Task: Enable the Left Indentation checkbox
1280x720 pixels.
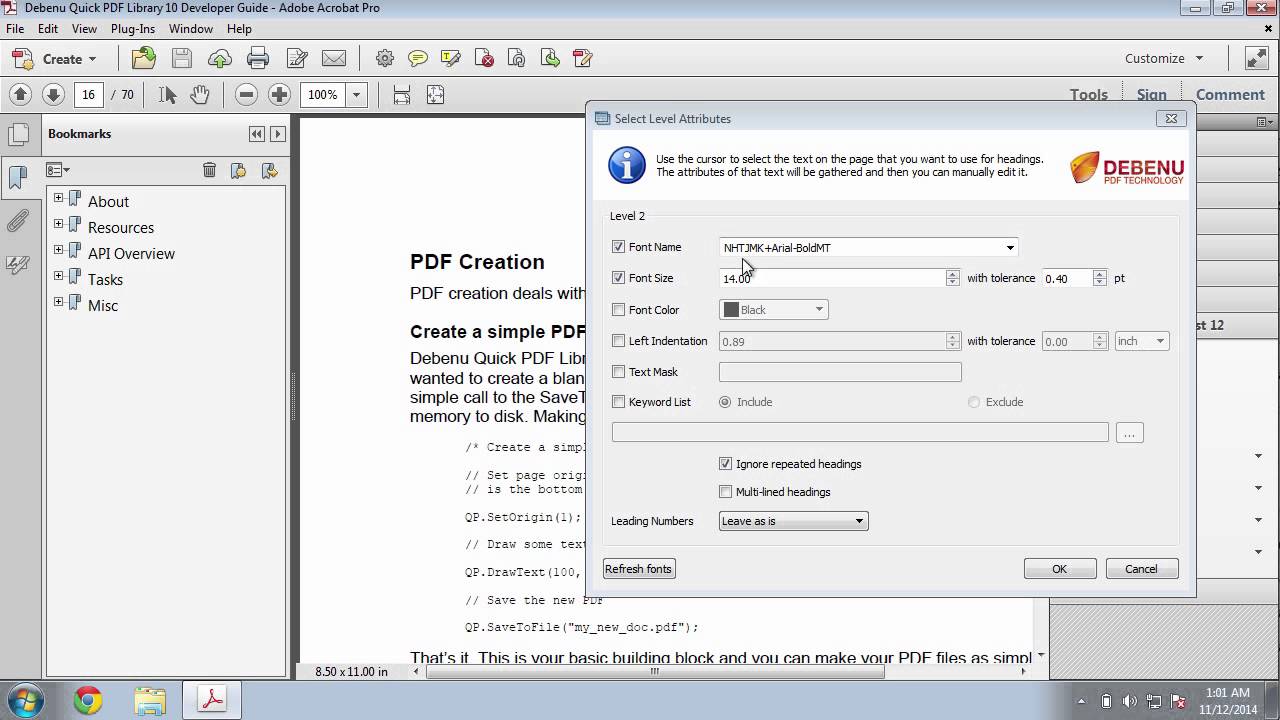Action: click(x=618, y=341)
